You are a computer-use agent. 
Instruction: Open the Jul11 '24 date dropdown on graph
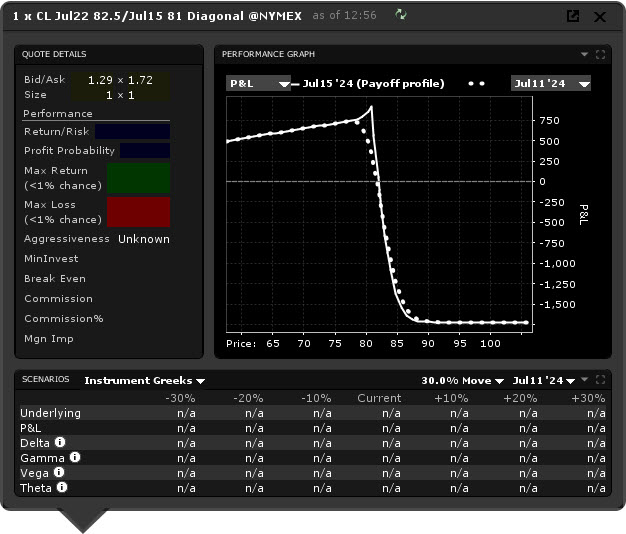pos(550,84)
